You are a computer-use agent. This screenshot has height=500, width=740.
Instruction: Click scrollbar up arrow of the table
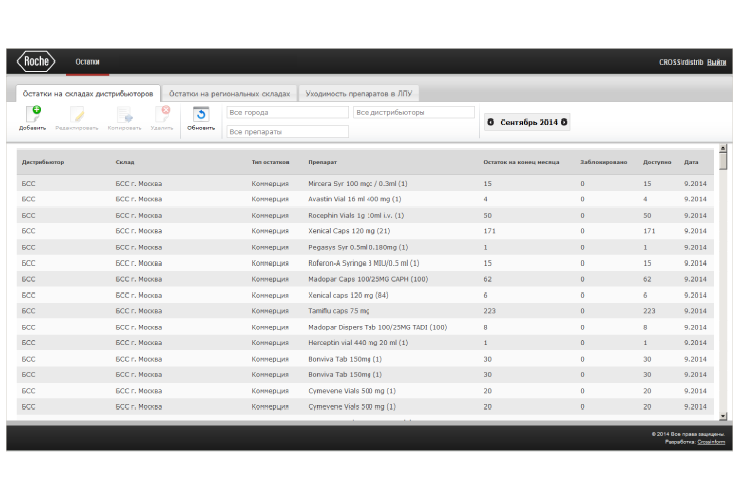pos(723,152)
